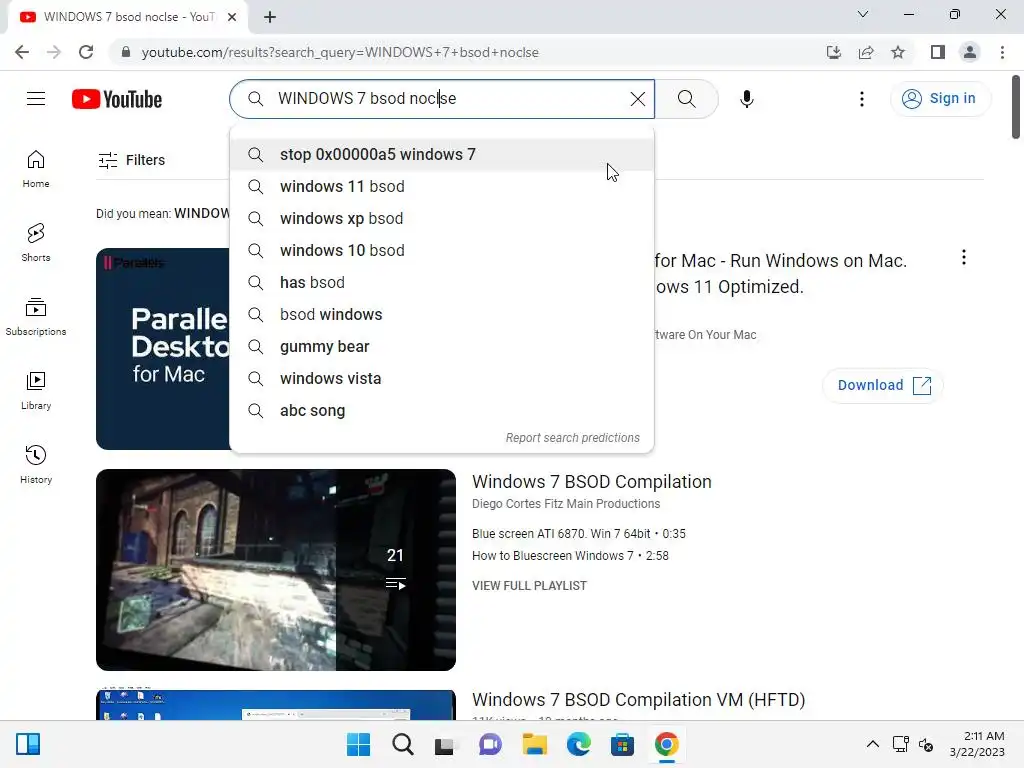This screenshot has height=768, width=1024.
Task: Click the page vertical scrollbar
Action: pos(1016,107)
